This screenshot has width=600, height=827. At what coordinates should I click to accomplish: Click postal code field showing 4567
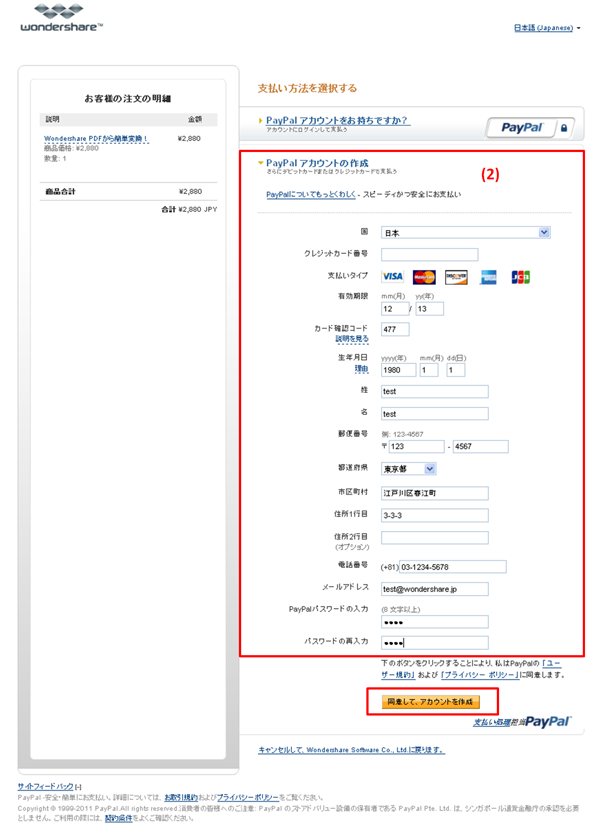(x=481, y=446)
